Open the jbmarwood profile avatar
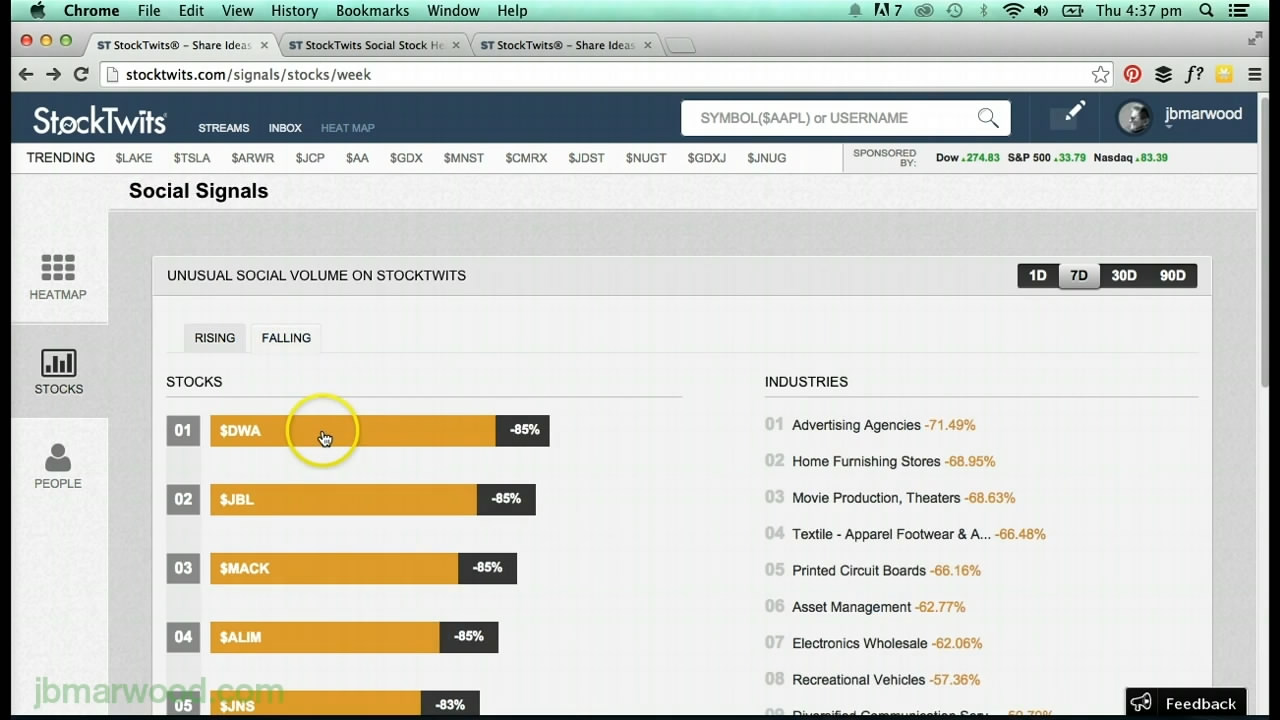Viewport: 1280px width, 720px height. pos(1134,118)
